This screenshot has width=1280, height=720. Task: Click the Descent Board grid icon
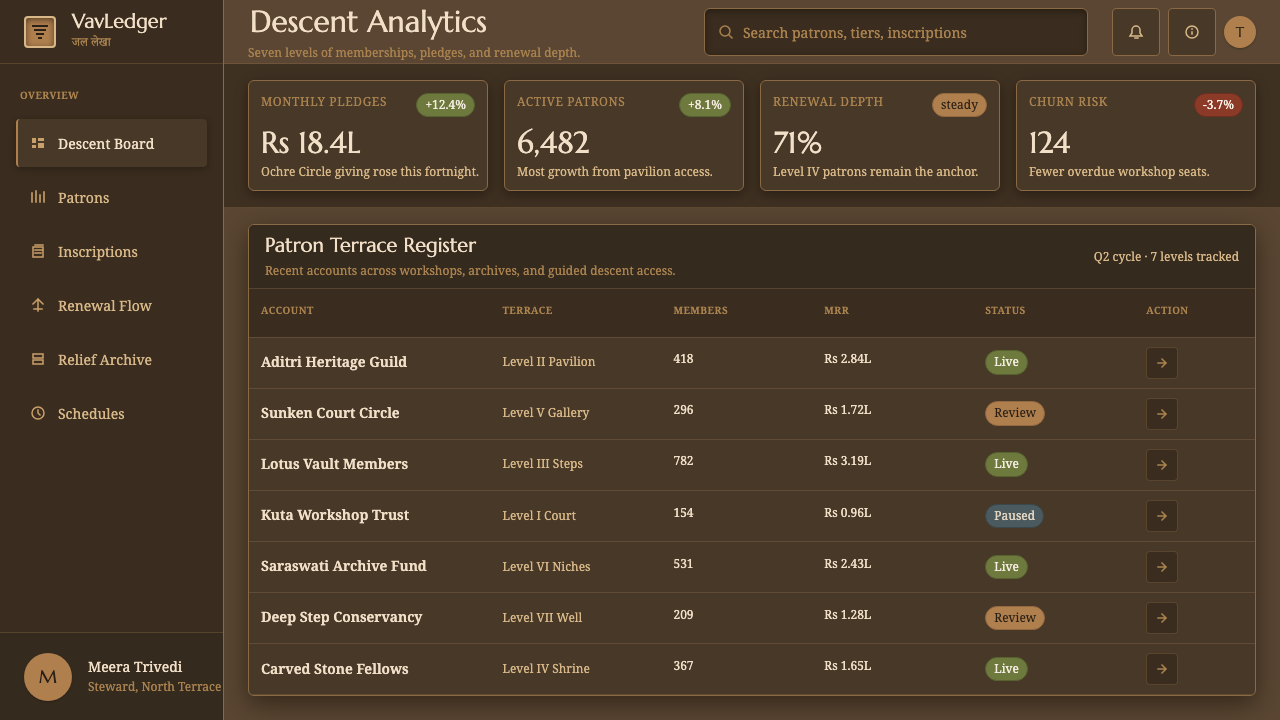point(38,143)
